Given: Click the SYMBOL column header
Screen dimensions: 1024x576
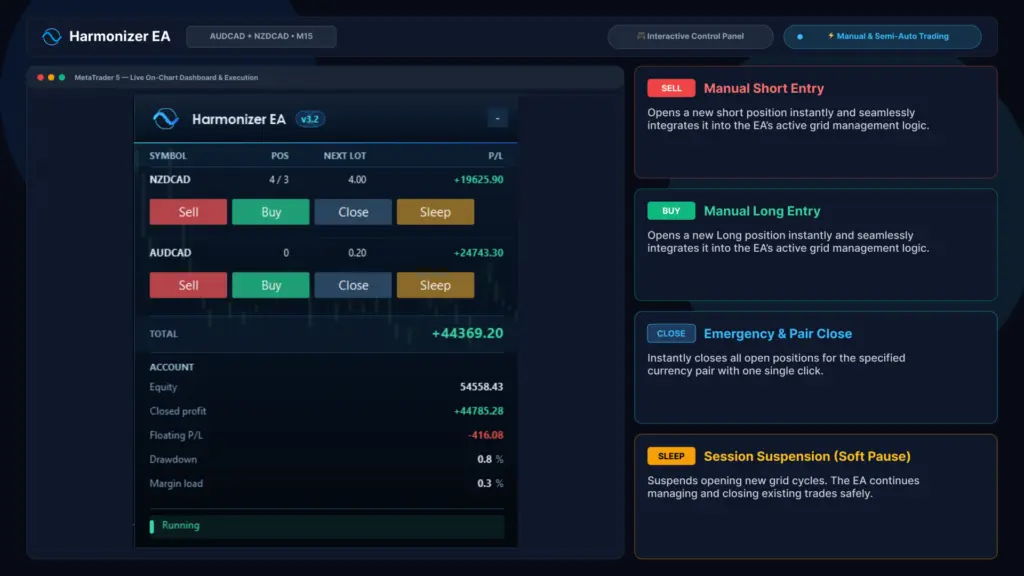Looking at the screenshot, I should click(x=168, y=155).
